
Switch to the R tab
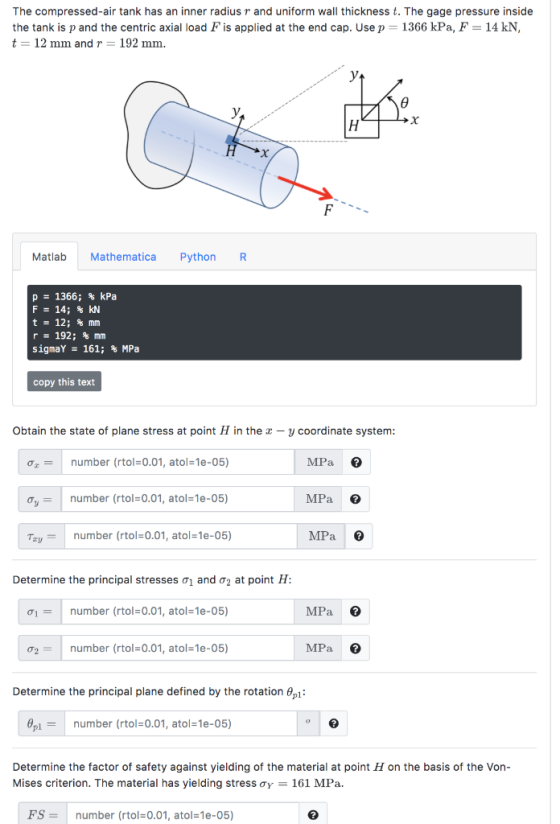[243, 257]
